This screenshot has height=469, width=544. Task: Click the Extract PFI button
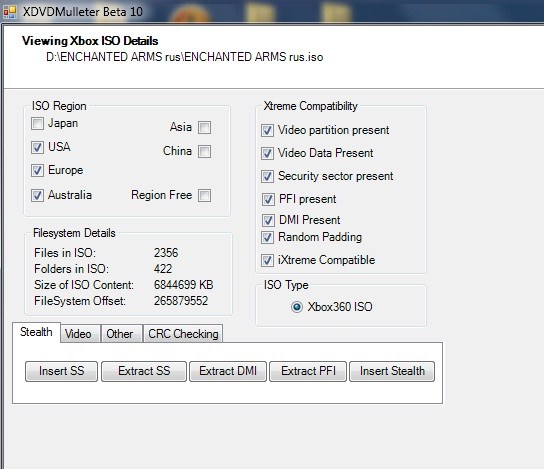[x=308, y=371]
